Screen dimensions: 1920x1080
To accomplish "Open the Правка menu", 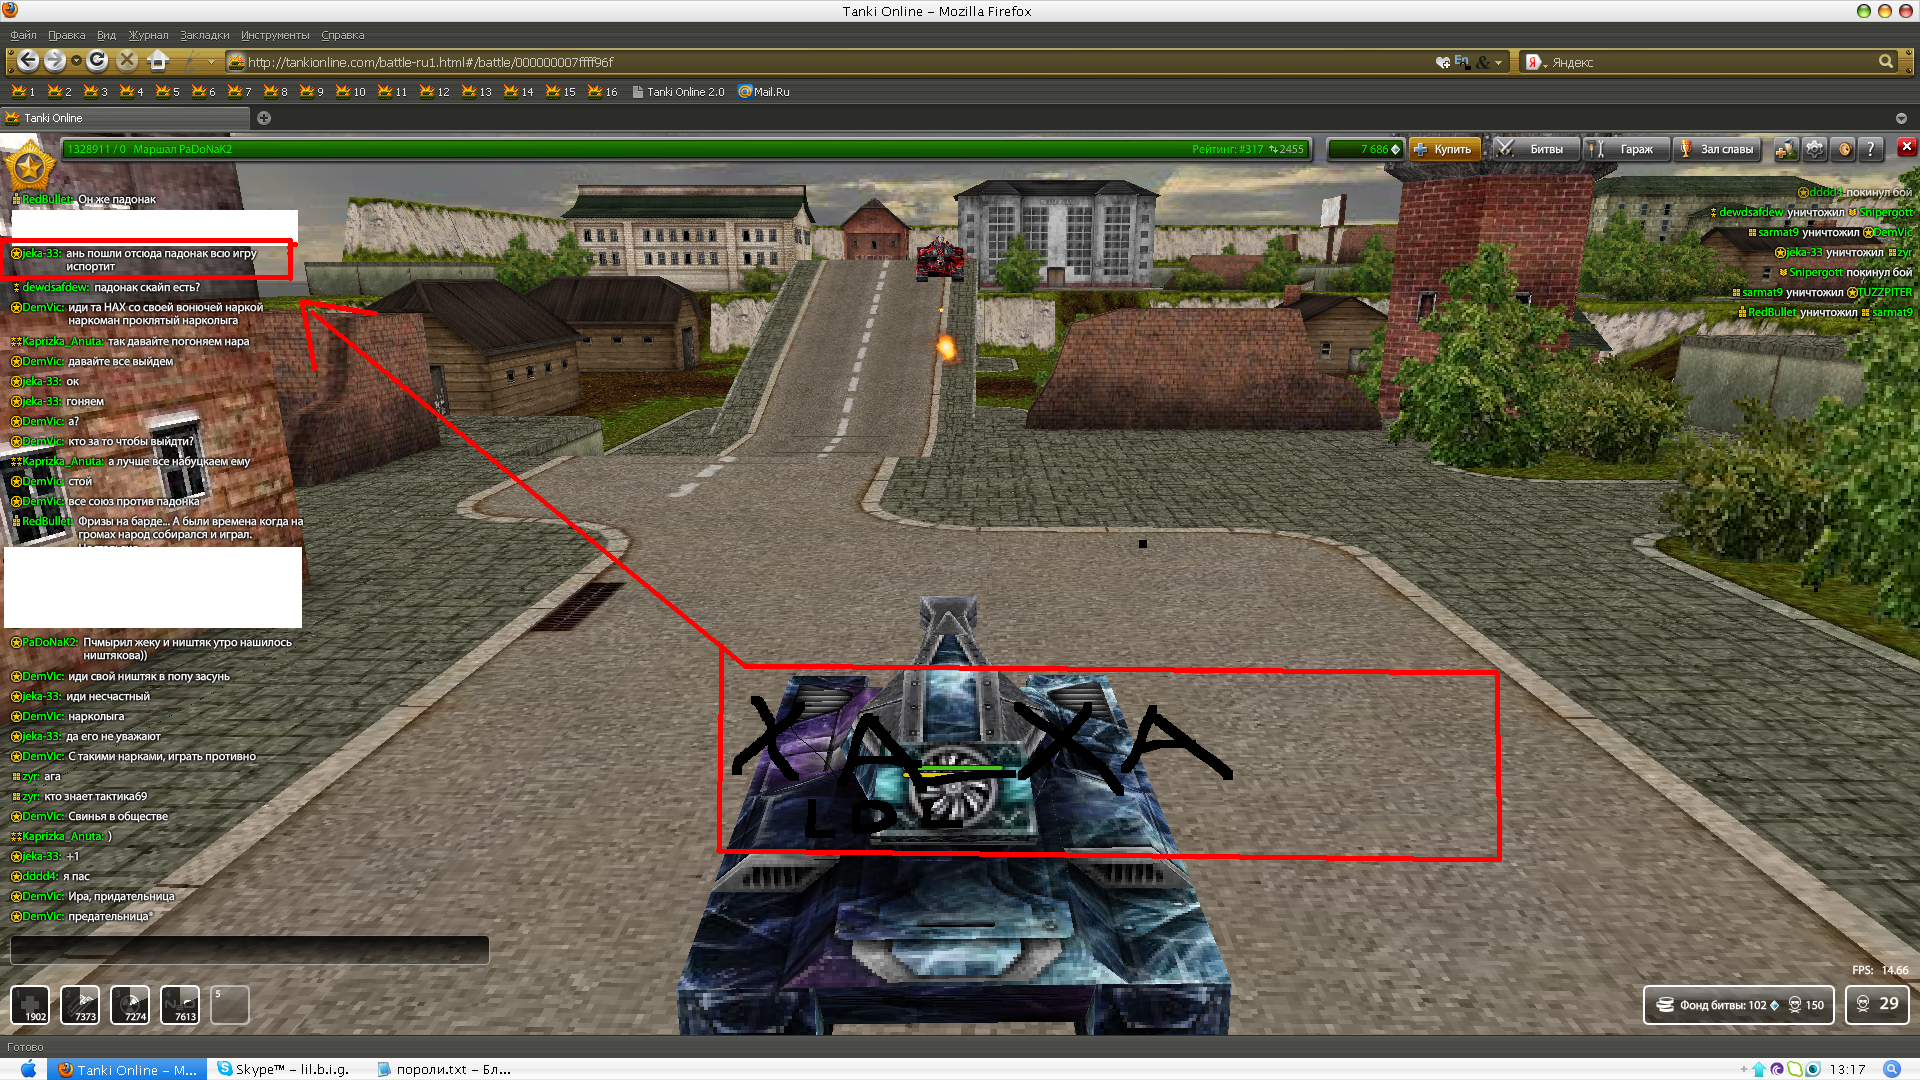I will (x=67, y=35).
